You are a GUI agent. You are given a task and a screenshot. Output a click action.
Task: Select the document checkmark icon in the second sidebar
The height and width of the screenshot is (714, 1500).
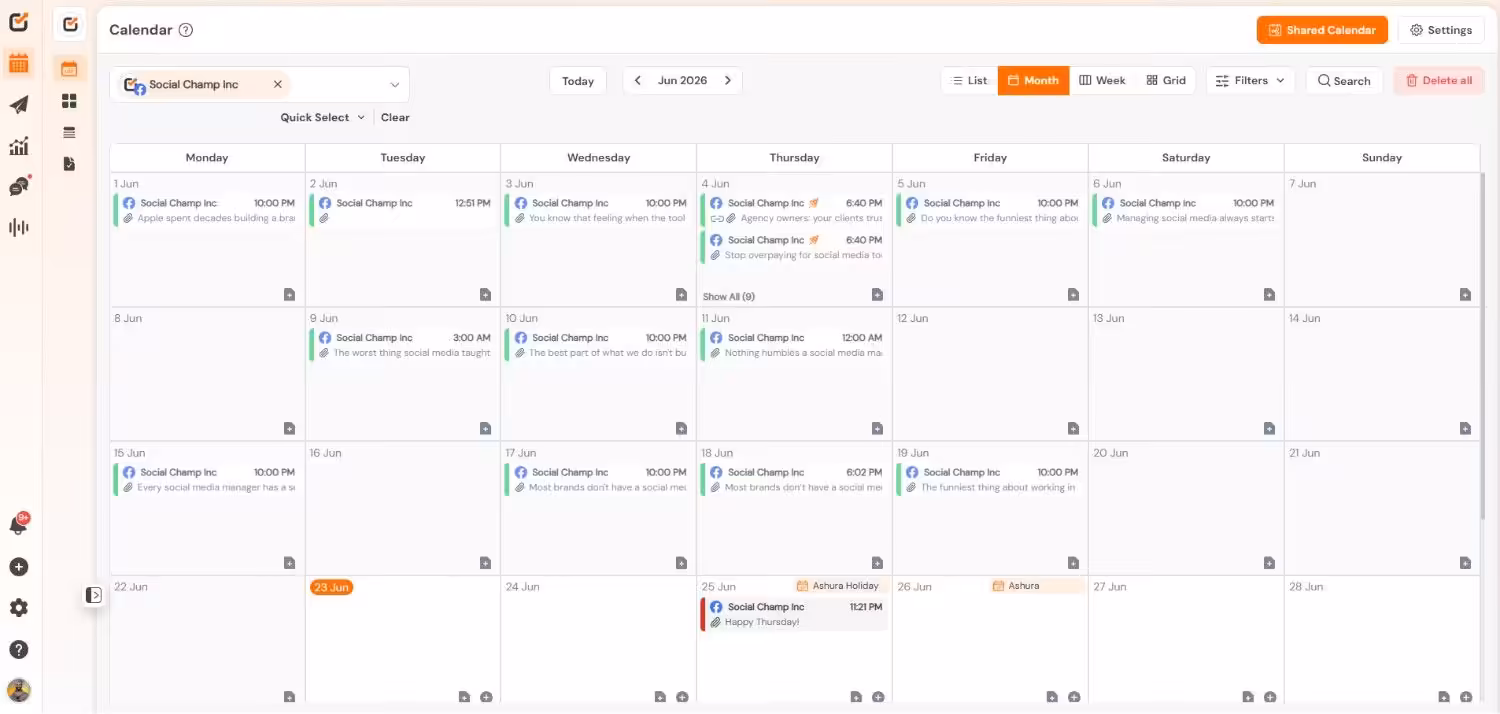coord(69,163)
